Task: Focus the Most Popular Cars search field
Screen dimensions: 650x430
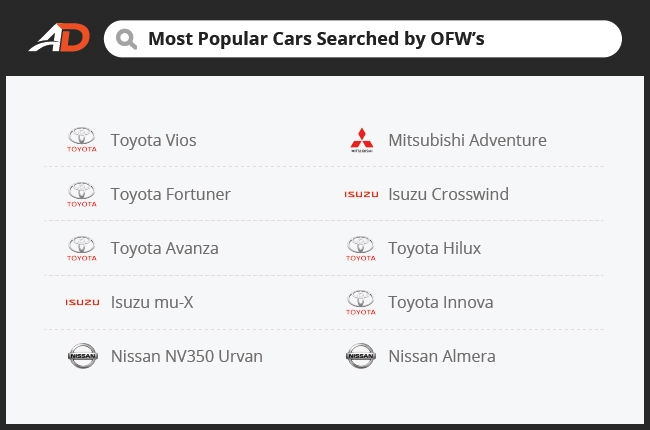Action: coord(363,39)
